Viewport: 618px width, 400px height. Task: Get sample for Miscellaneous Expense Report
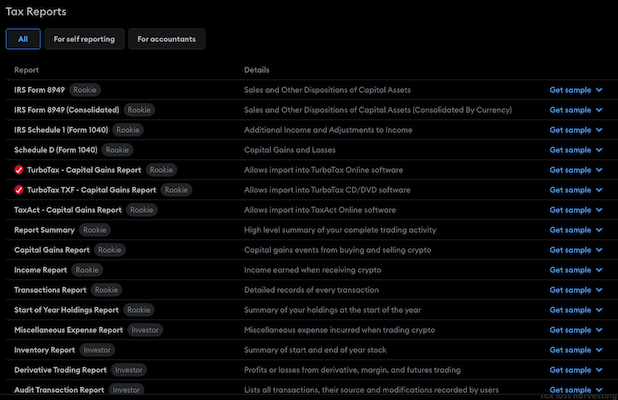coord(570,330)
